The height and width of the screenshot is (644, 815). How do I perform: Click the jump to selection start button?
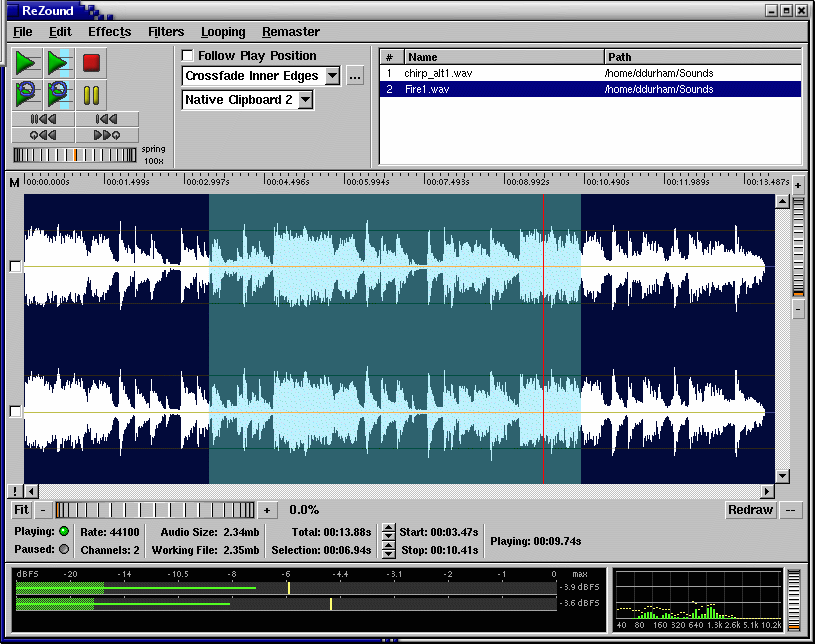point(107,119)
